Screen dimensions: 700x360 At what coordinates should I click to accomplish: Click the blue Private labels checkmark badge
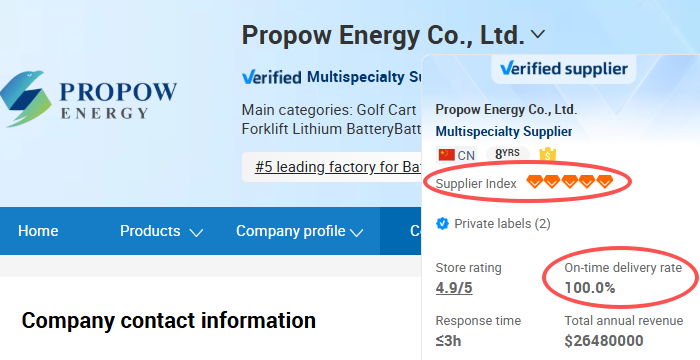tap(442, 223)
